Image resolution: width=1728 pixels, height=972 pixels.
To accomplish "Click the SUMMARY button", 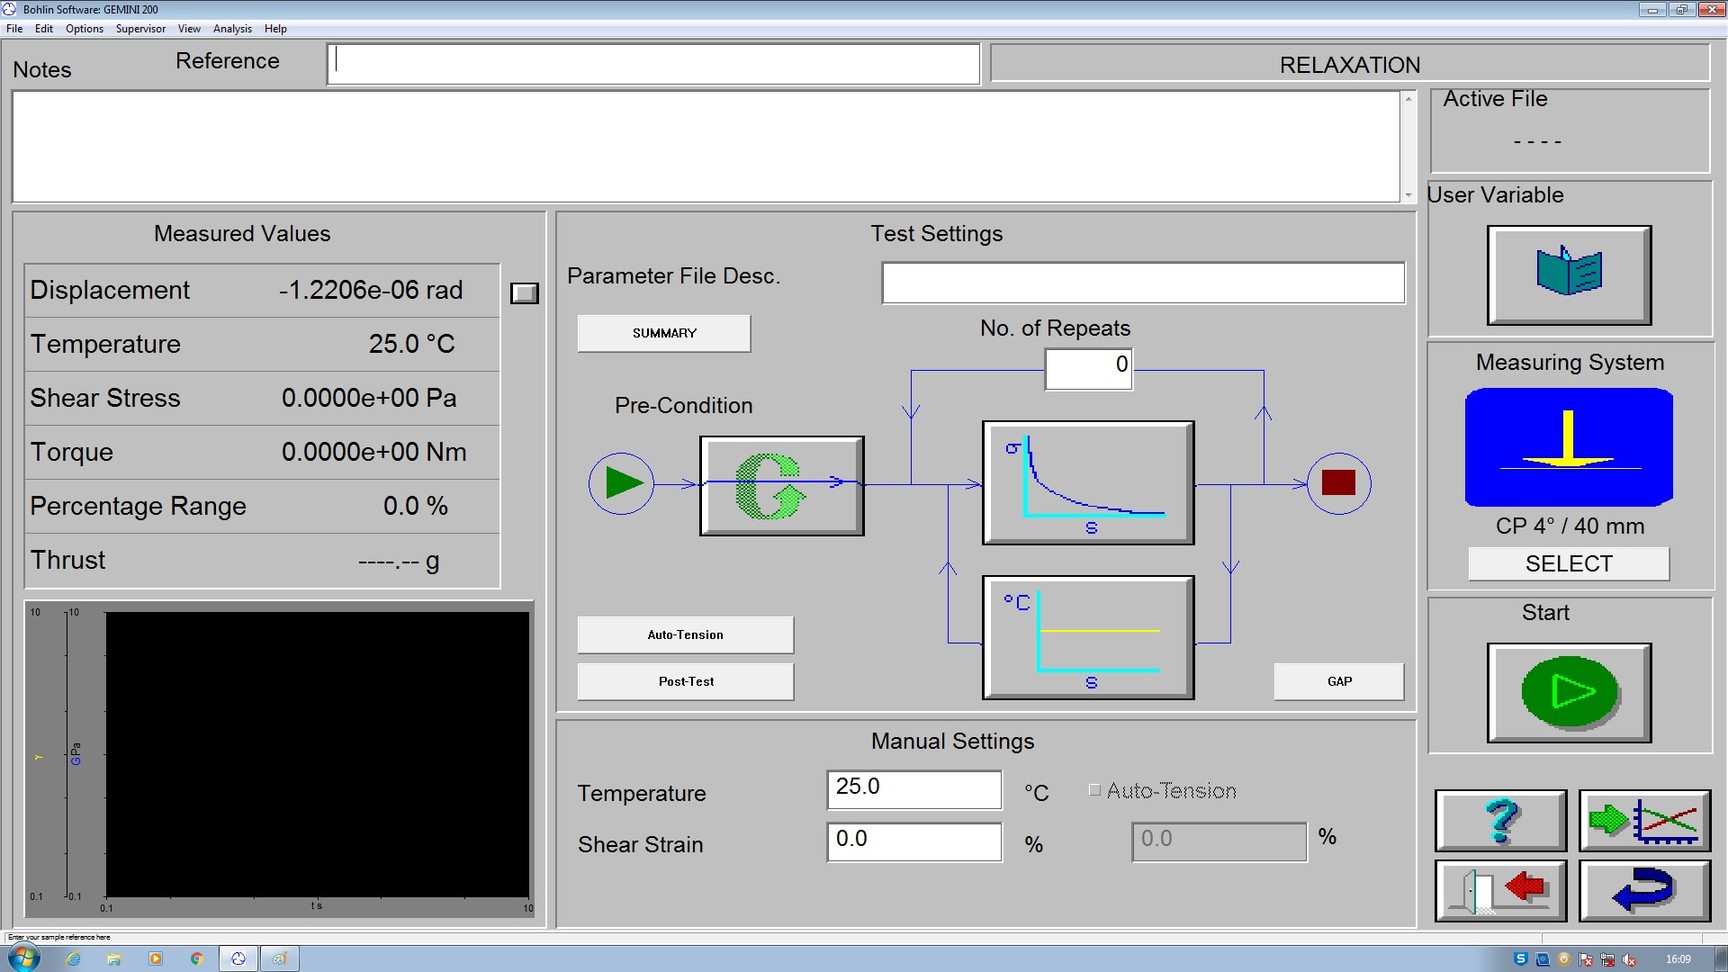I will [x=663, y=333].
